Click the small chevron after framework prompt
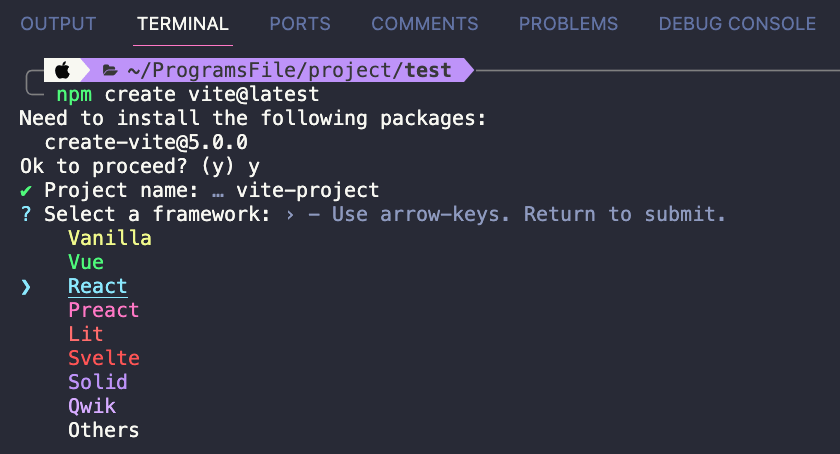 pos(290,215)
